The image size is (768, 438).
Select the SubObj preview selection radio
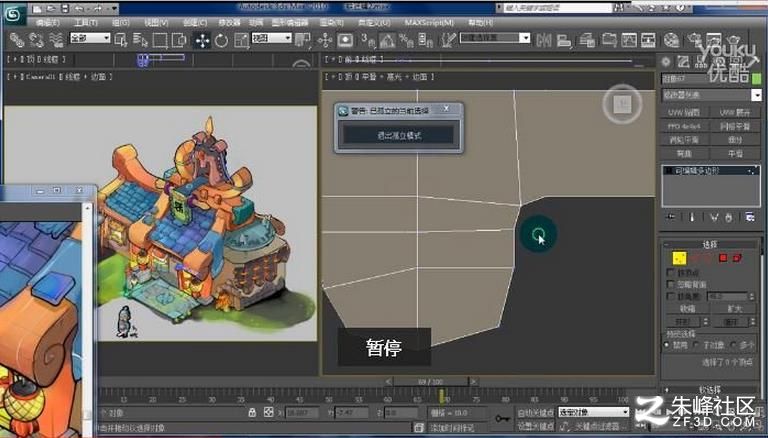[x=696, y=345]
